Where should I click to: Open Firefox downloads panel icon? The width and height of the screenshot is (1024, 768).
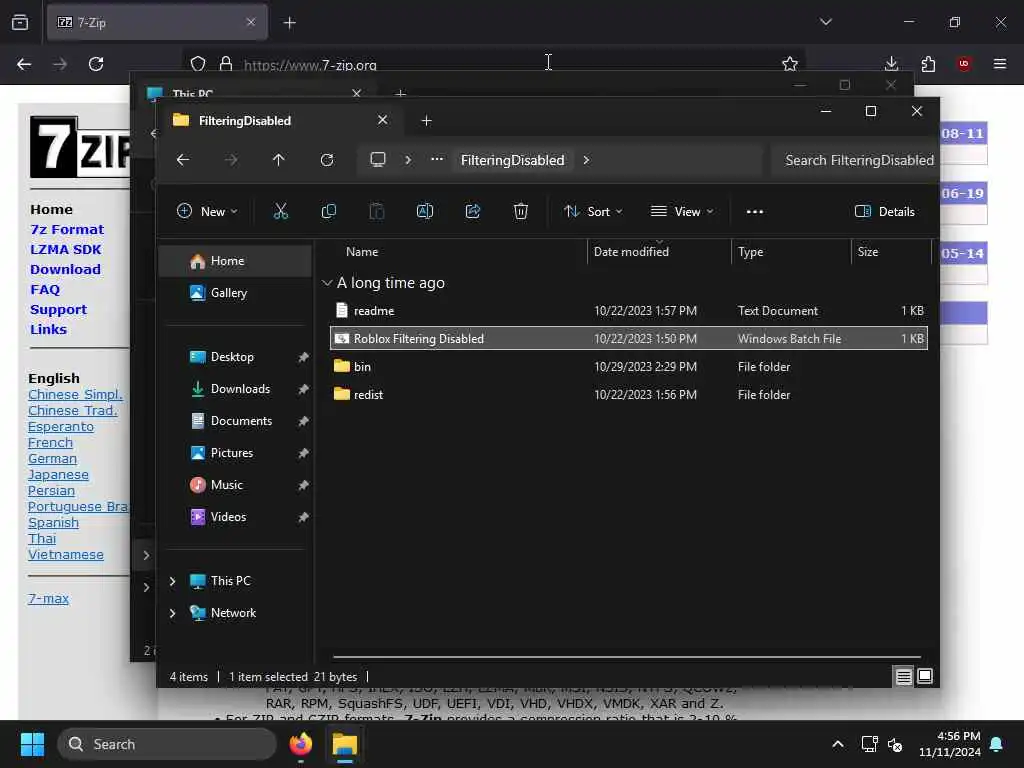click(x=891, y=64)
